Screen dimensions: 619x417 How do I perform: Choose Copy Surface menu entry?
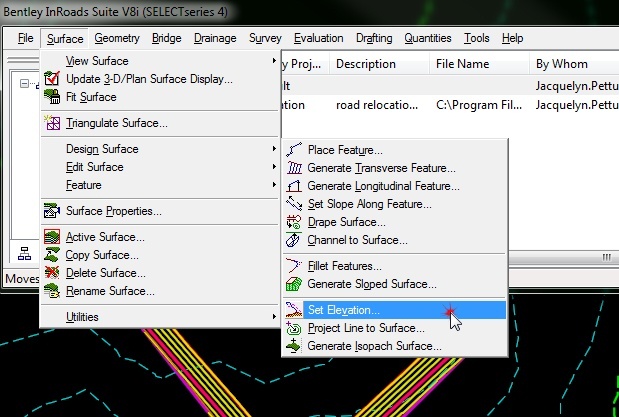pyautogui.click(x=159, y=255)
